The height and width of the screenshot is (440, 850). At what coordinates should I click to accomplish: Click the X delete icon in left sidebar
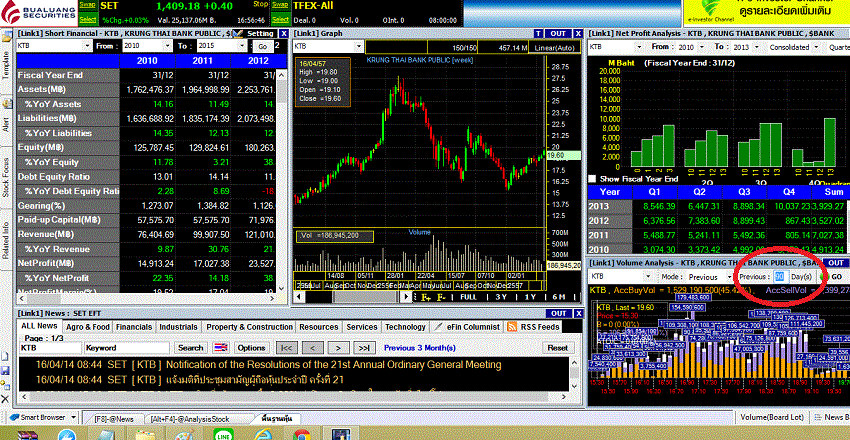coord(5,399)
